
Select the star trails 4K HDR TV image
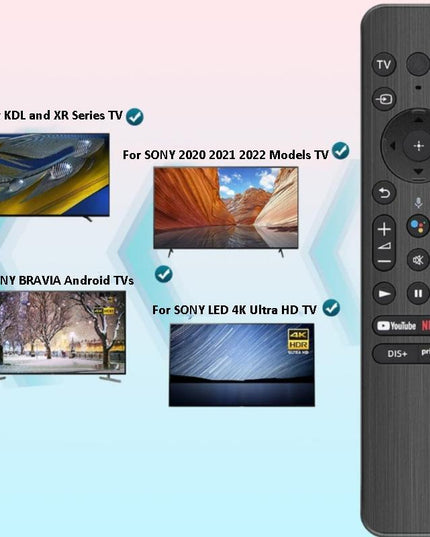point(242,365)
